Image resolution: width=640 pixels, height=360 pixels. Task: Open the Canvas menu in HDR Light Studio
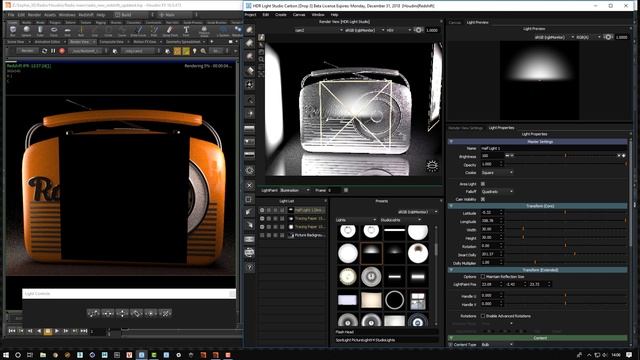click(x=299, y=15)
